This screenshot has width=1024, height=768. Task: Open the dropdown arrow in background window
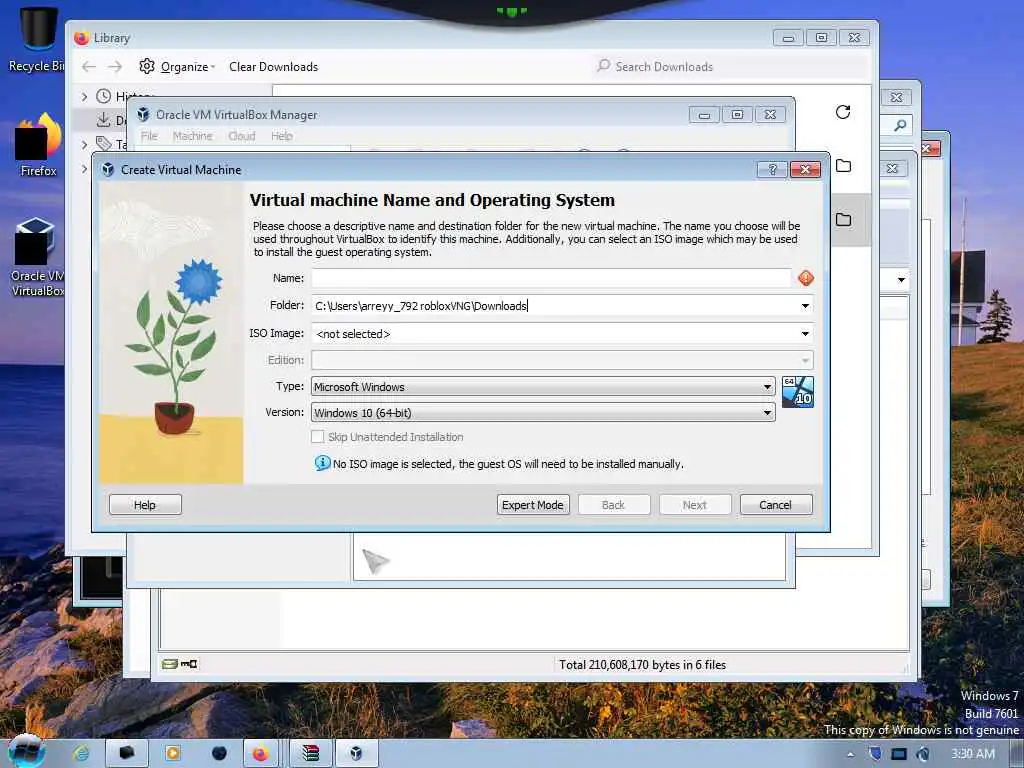tap(901, 280)
